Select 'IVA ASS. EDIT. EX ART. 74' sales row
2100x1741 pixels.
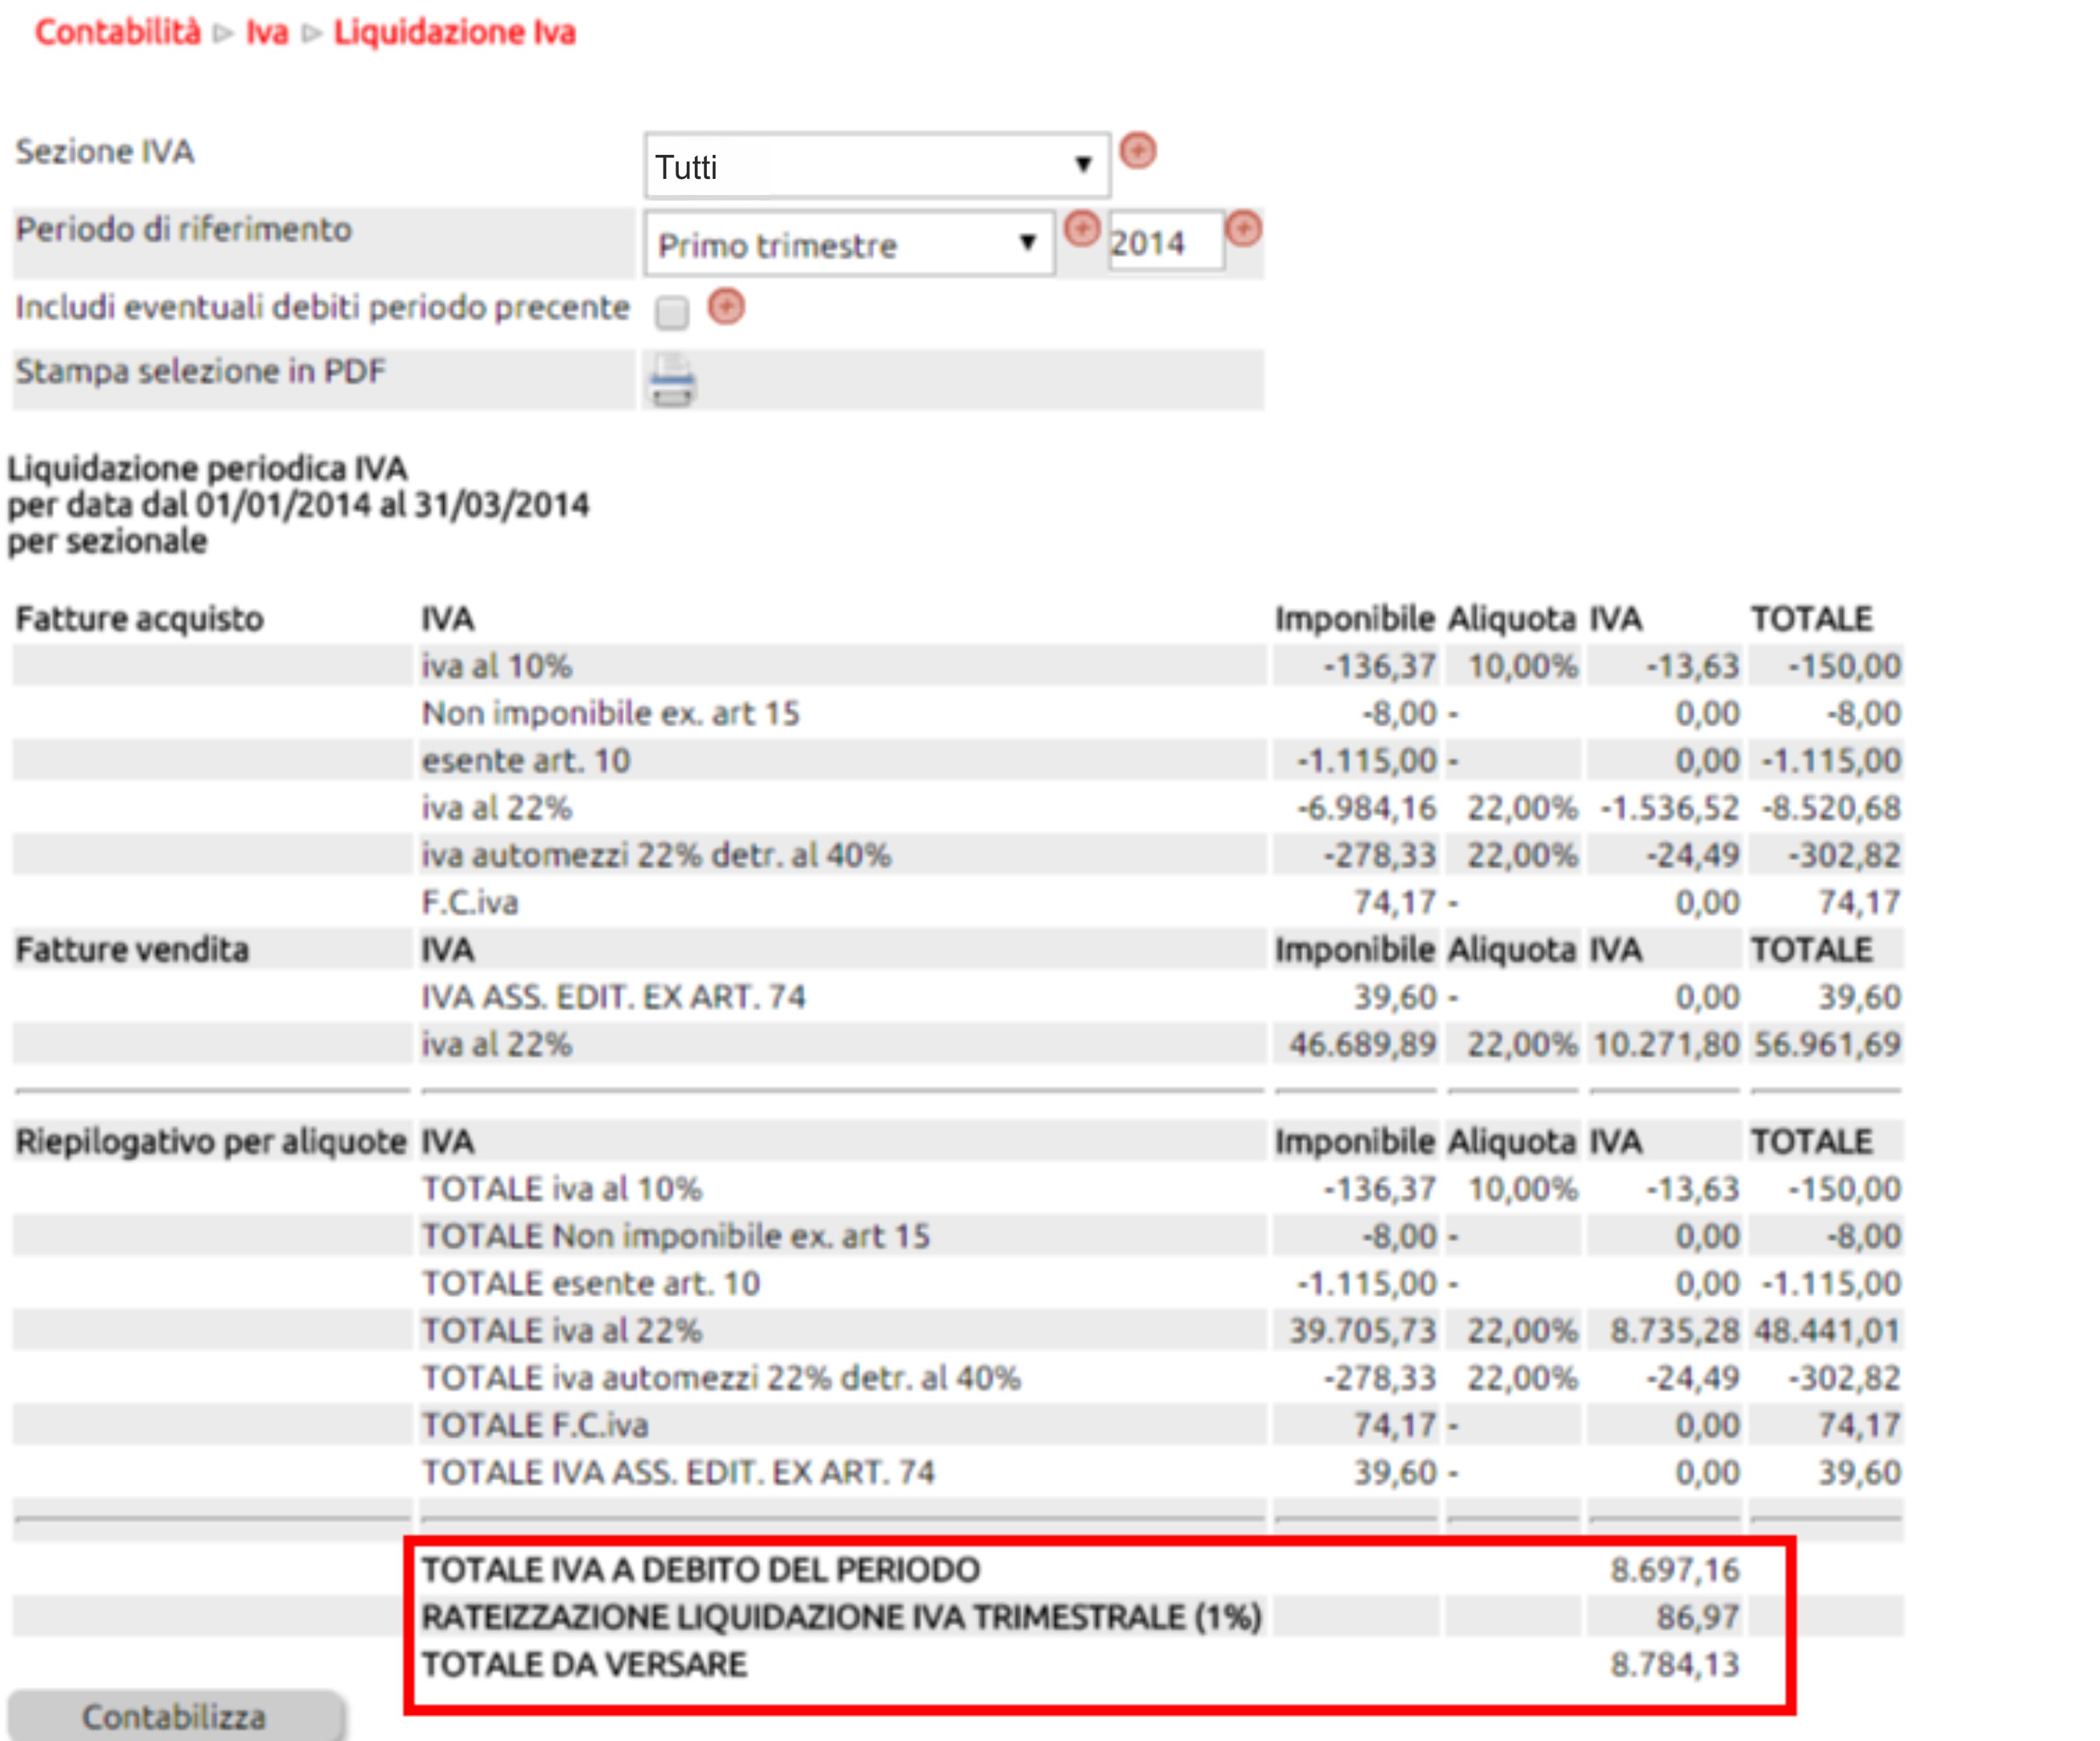click(x=957, y=997)
